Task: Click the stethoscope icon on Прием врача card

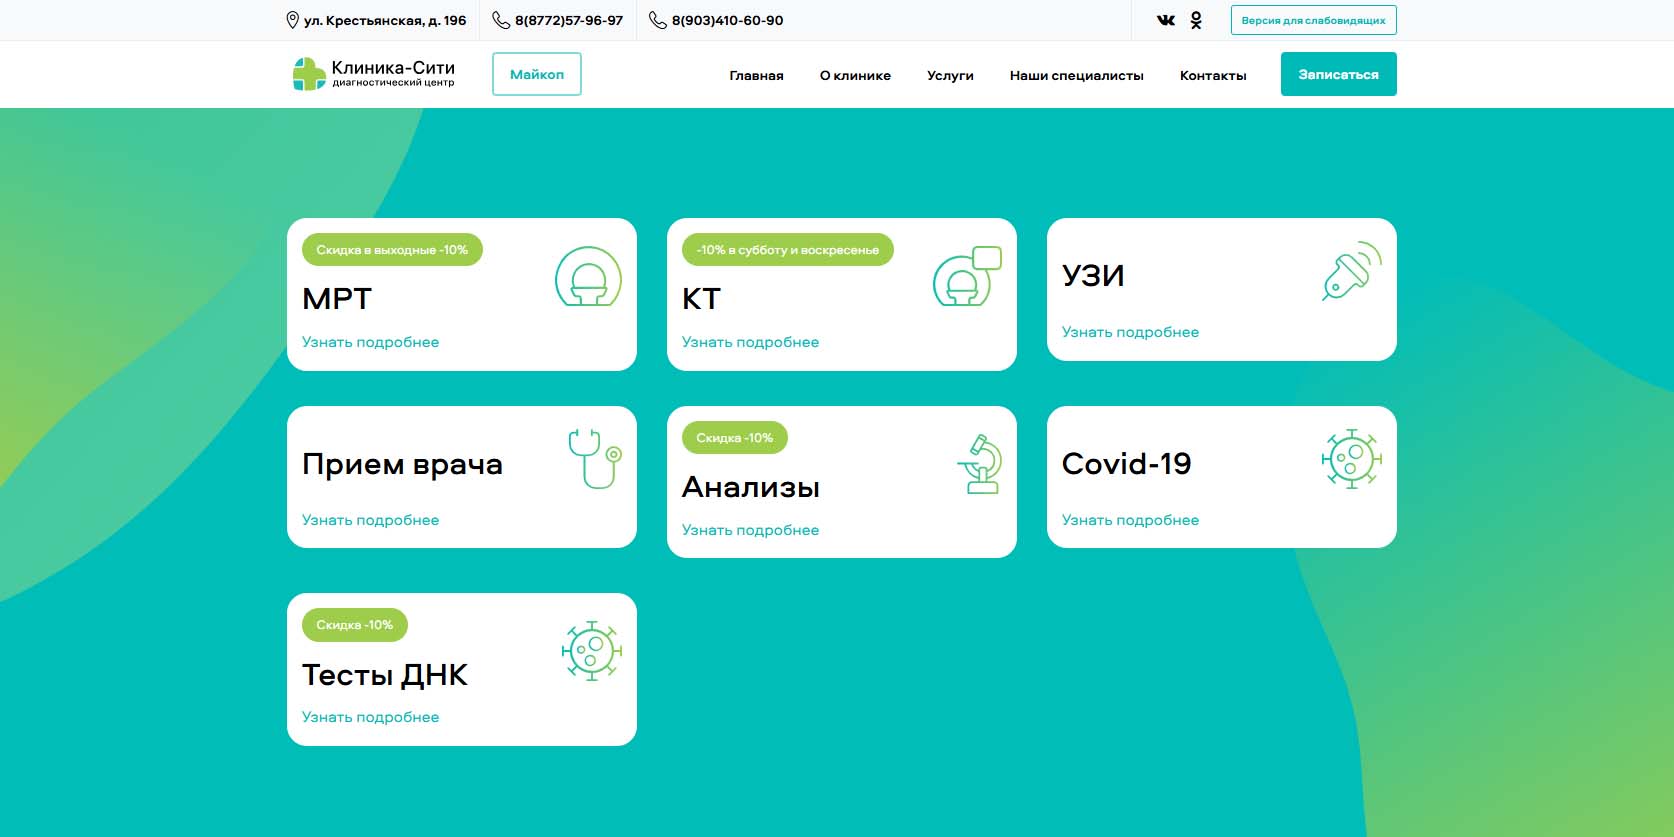Action: [594, 458]
